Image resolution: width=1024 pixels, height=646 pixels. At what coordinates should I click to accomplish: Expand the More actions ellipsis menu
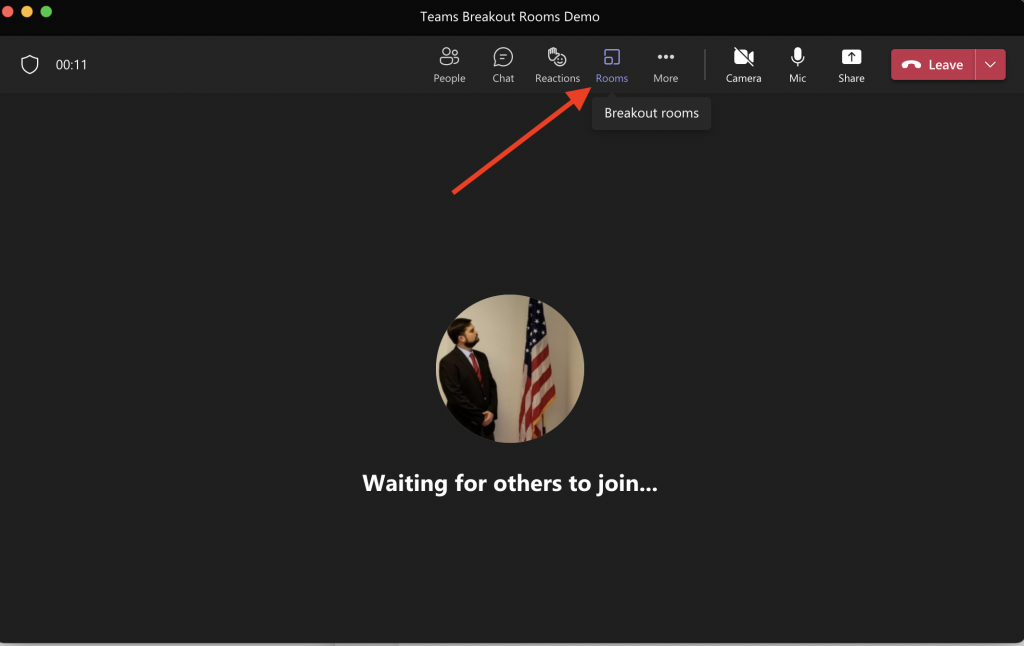pyautogui.click(x=665, y=65)
